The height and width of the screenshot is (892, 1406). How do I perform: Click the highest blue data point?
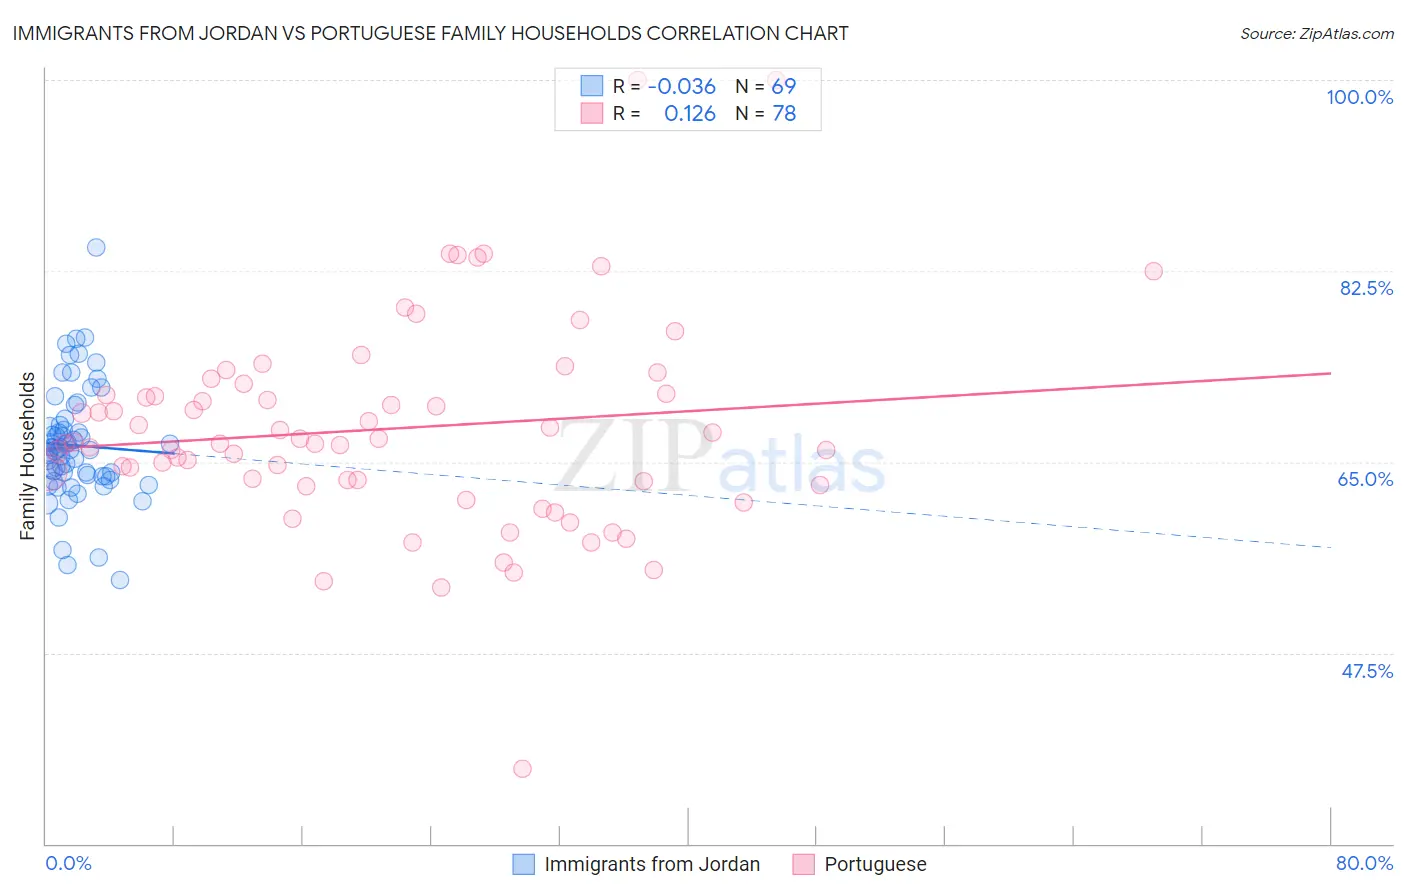tap(96, 247)
